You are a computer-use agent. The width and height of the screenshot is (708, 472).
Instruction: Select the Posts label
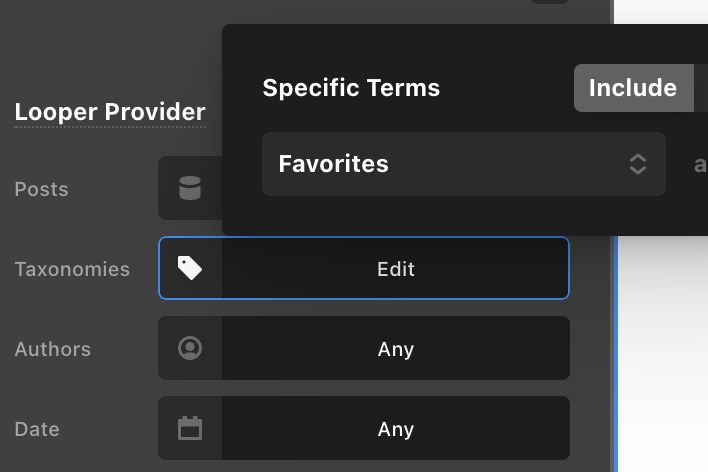pos(41,189)
